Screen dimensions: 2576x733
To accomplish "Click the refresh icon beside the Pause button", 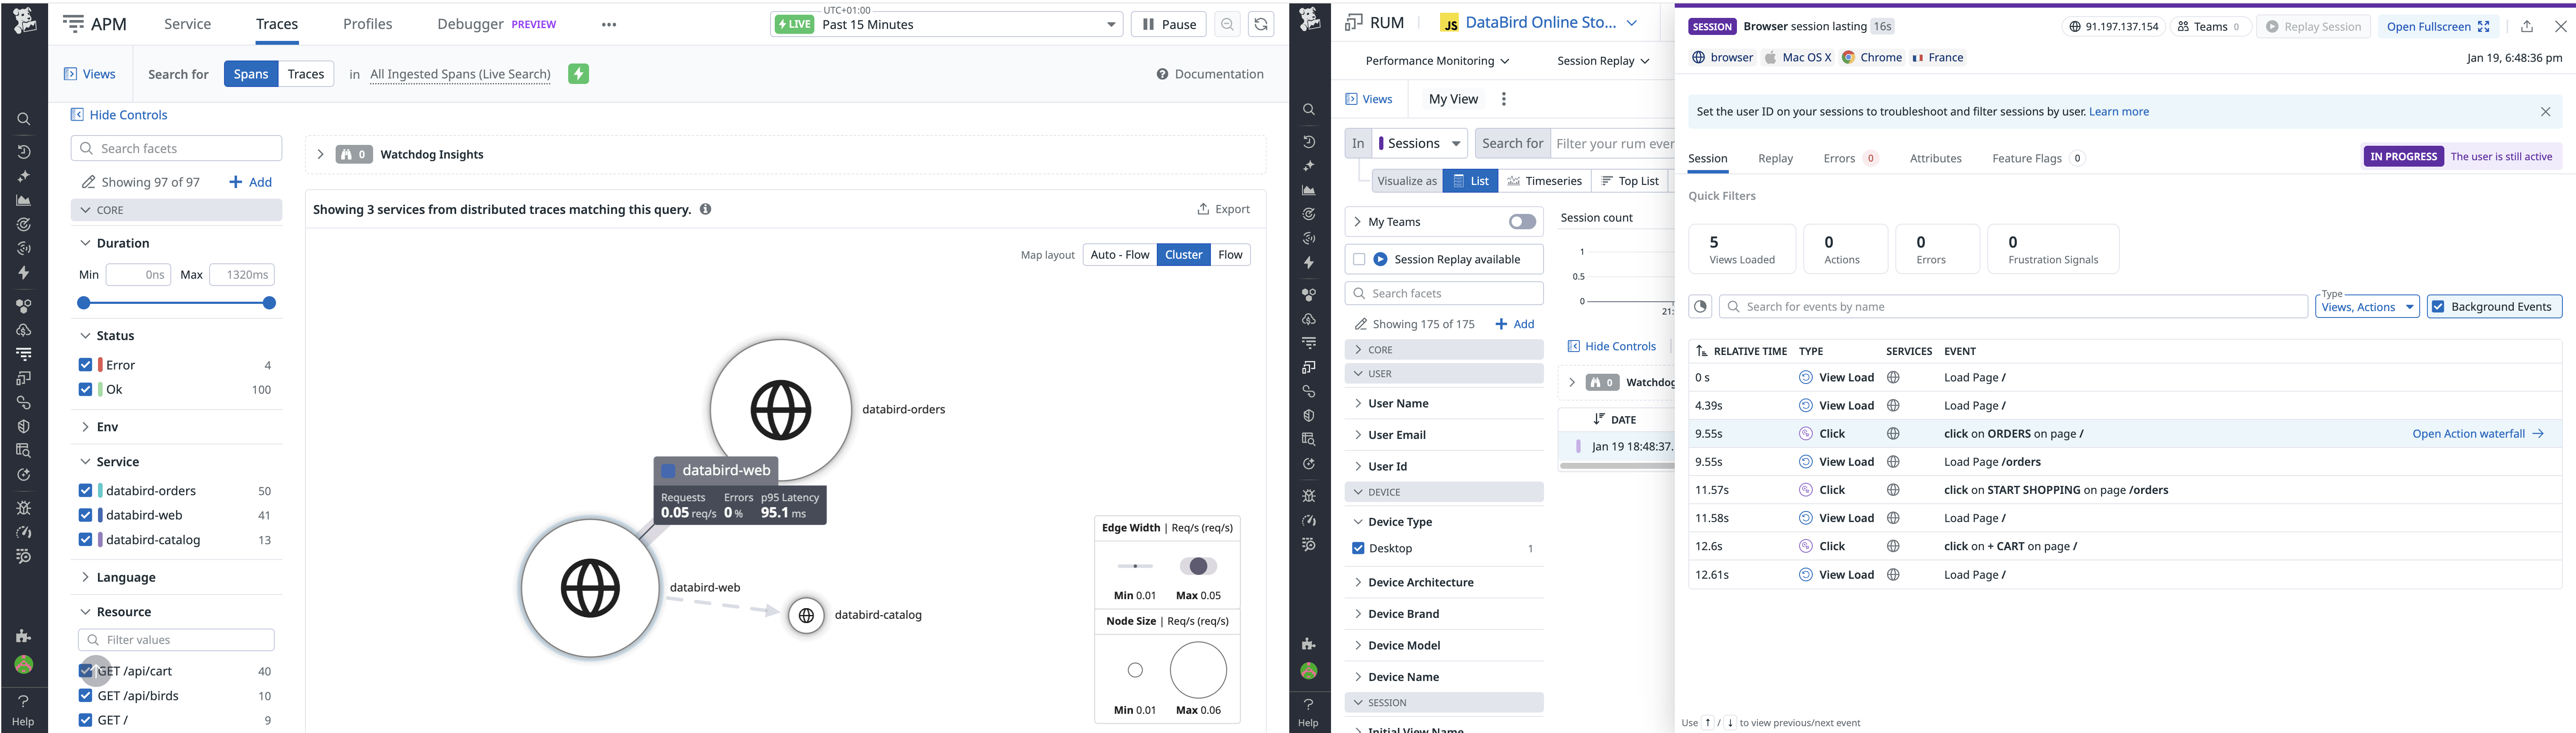I will click(1261, 23).
